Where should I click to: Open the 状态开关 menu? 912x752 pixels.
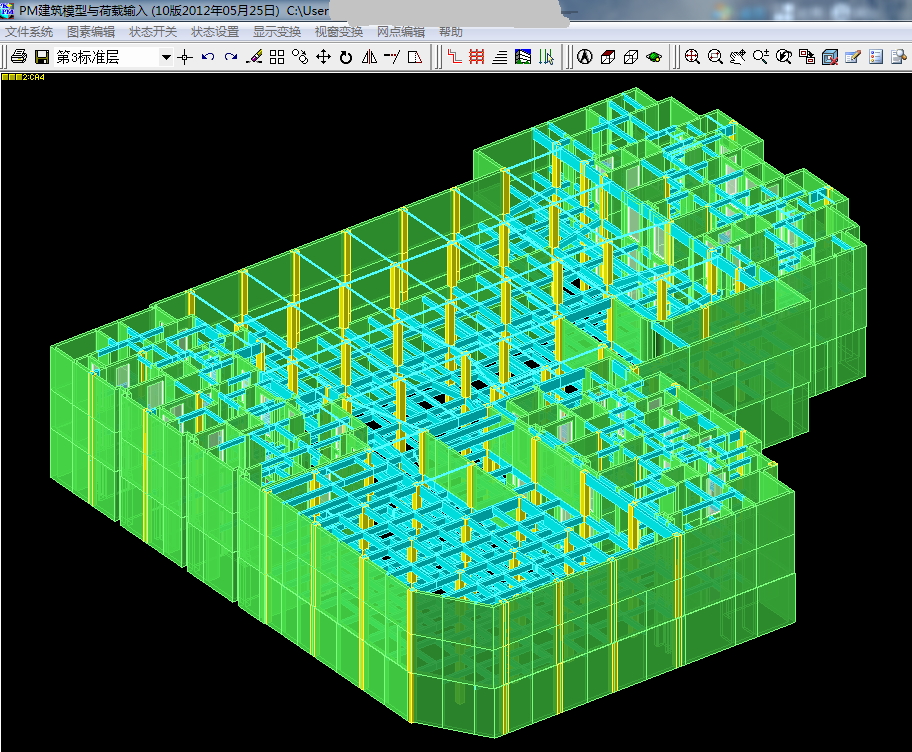(x=153, y=32)
